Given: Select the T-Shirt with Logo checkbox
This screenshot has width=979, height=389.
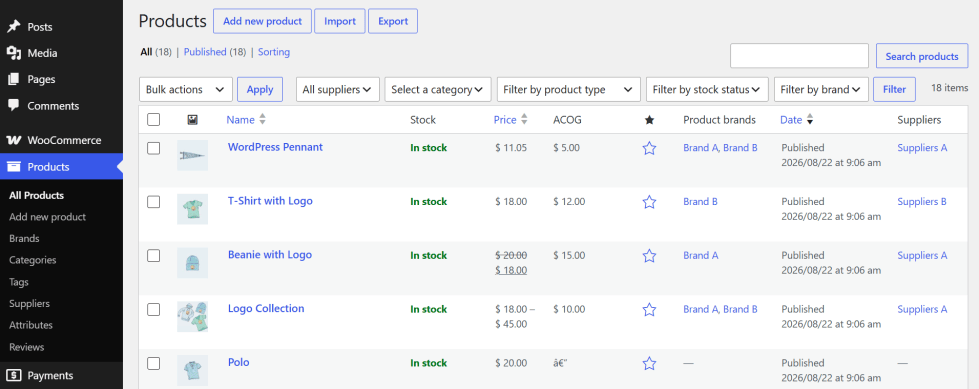Looking at the screenshot, I should tap(154, 202).
